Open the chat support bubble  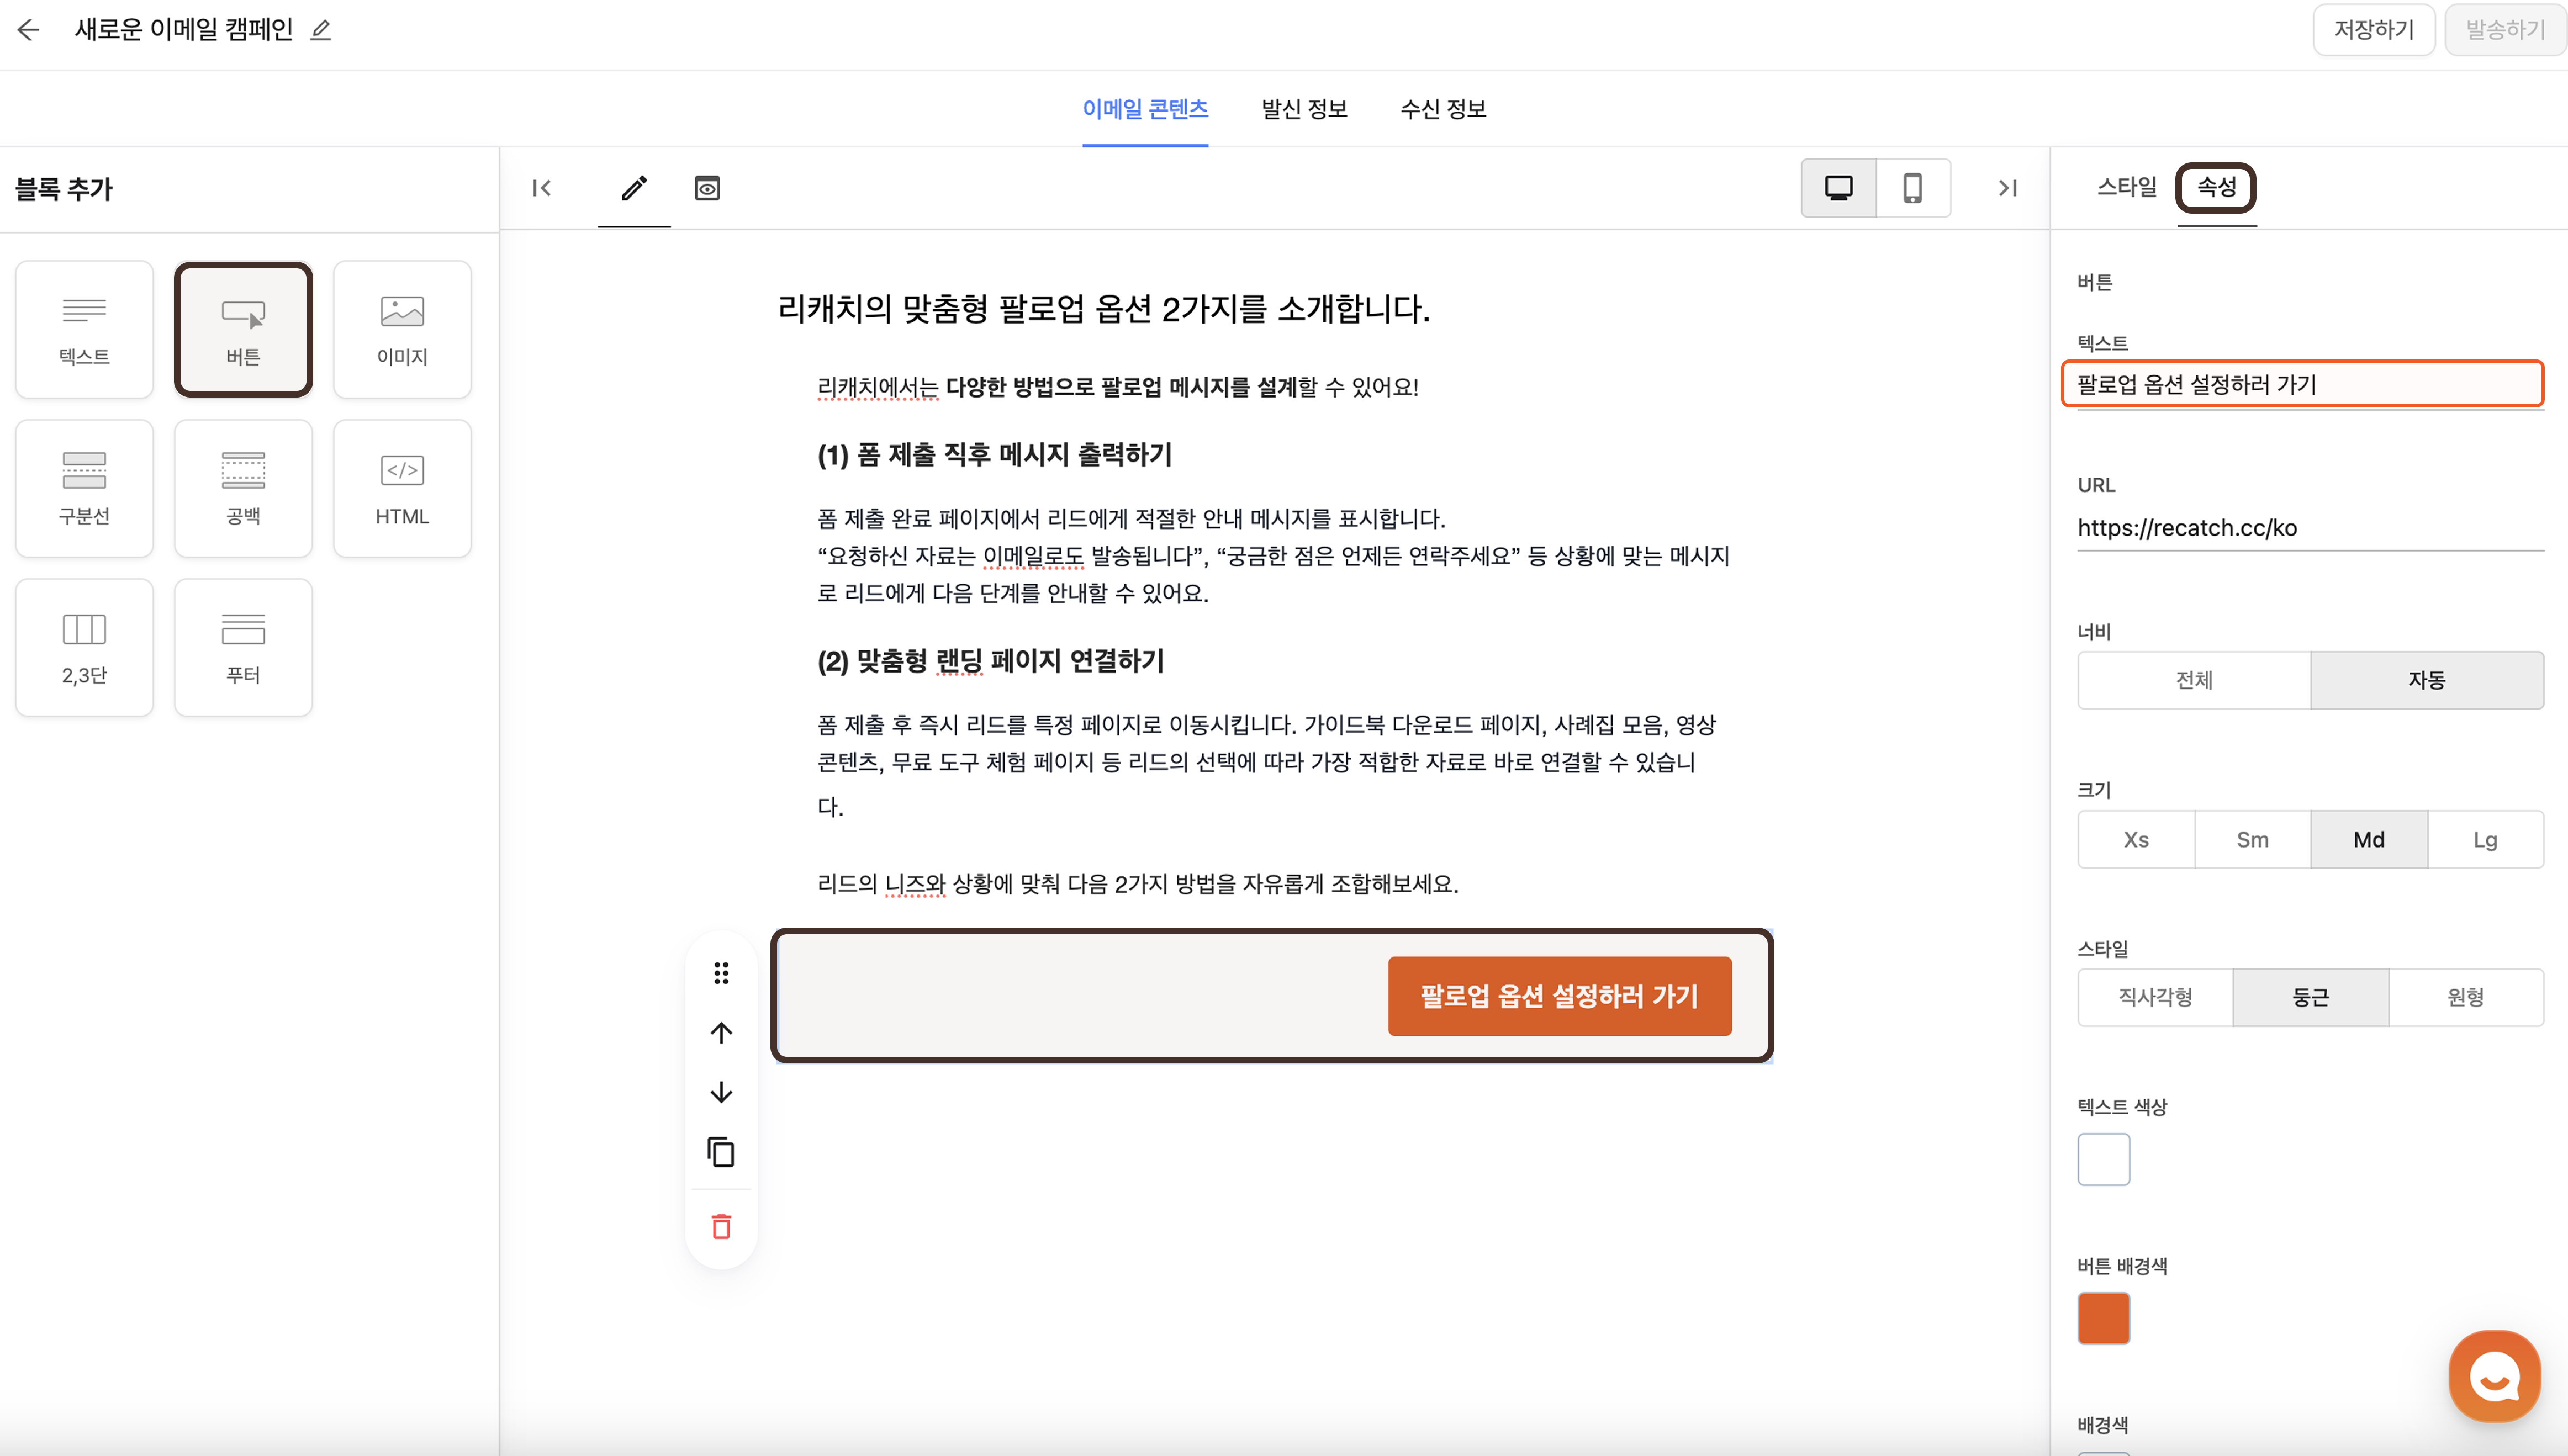[2494, 1376]
